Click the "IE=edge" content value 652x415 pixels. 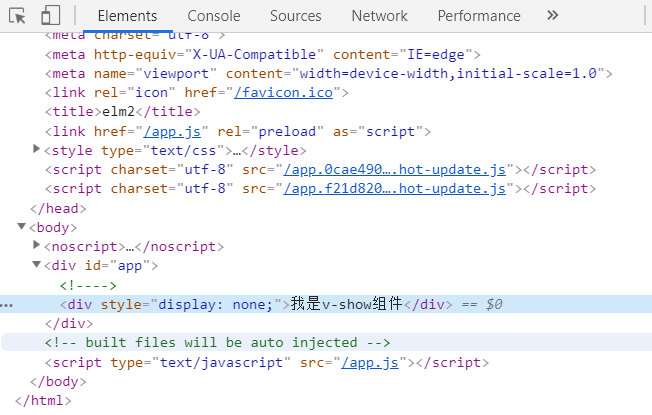[x=436, y=54]
